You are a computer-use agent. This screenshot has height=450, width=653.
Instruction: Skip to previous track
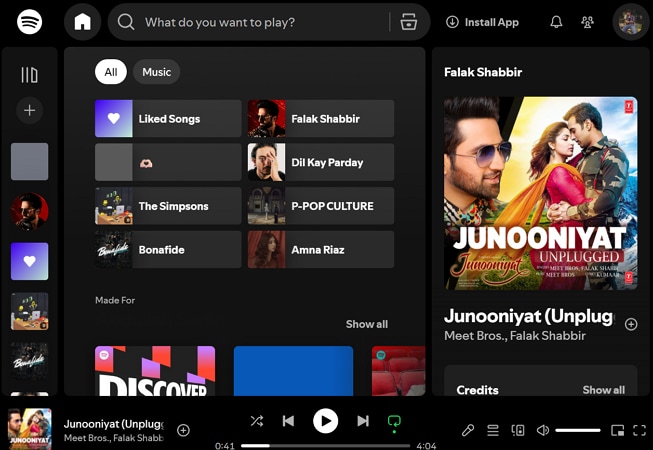pos(288,421)
